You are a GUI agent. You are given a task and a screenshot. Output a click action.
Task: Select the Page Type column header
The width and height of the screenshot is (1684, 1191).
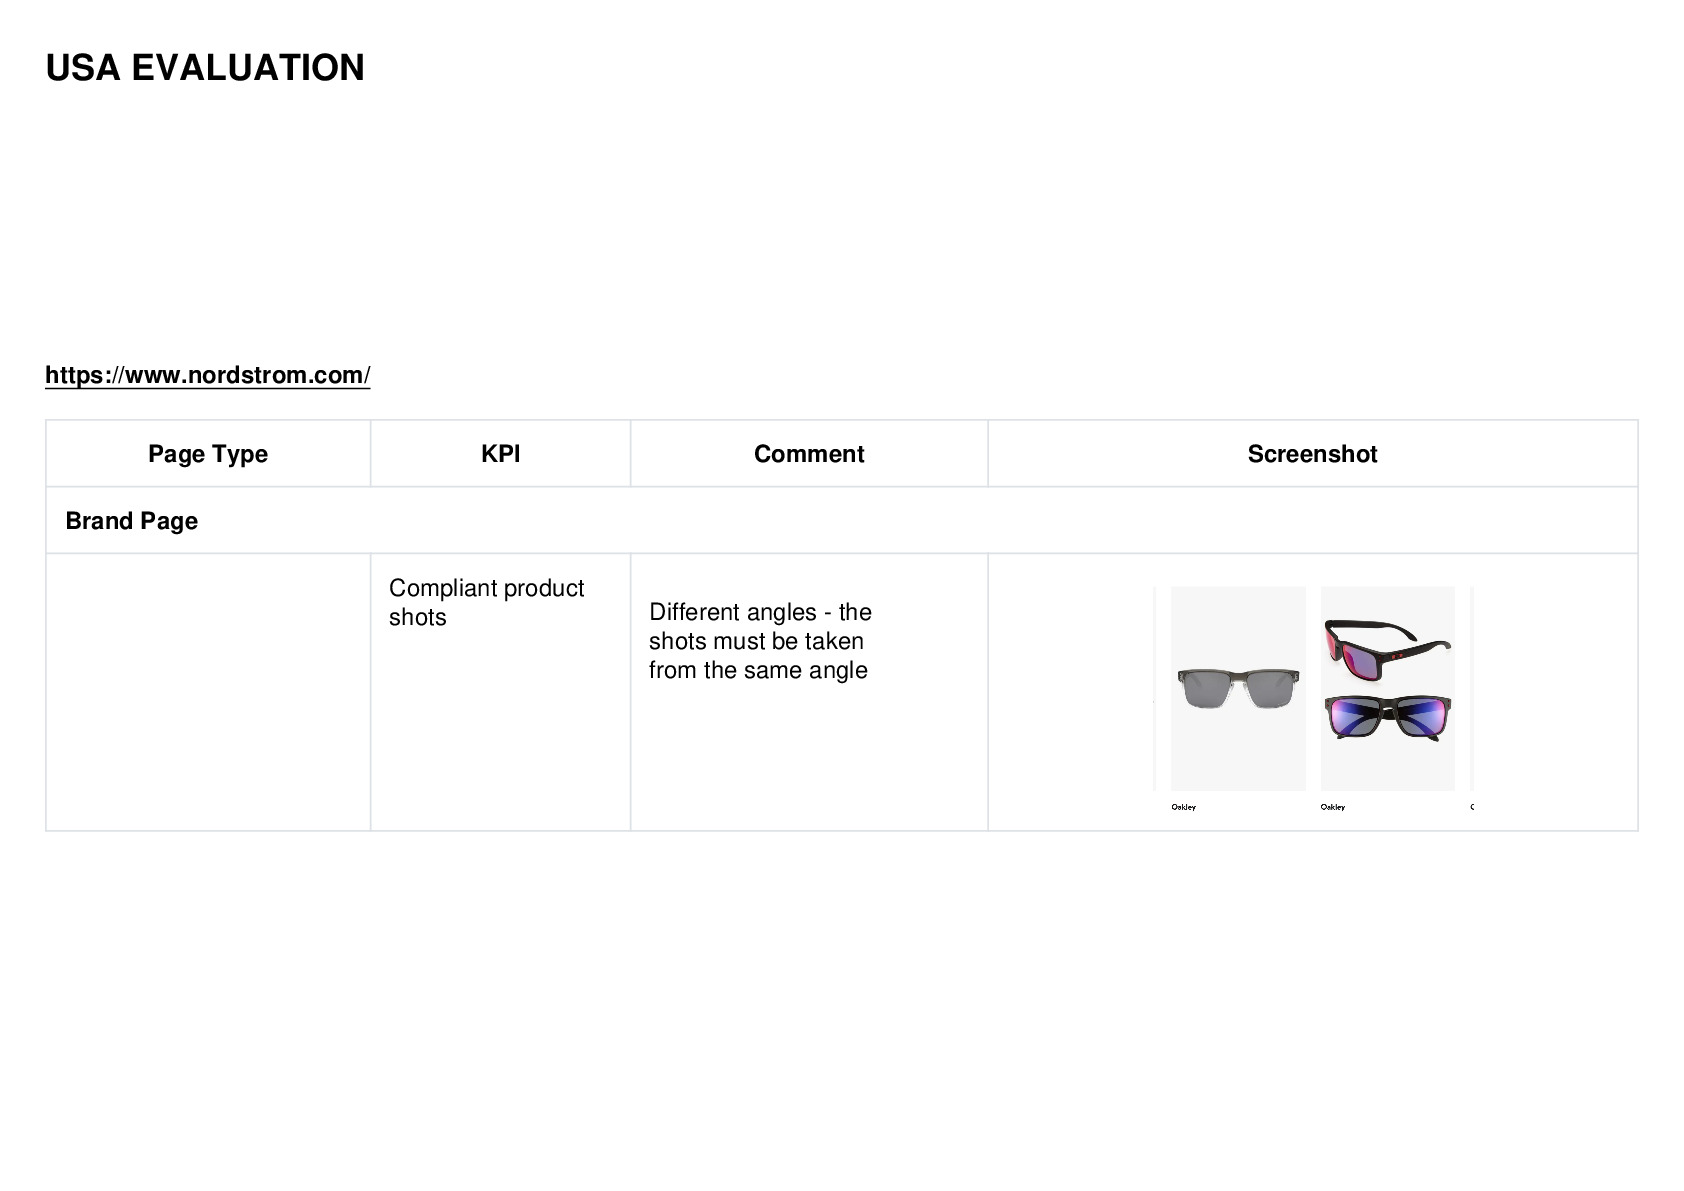coord(208,454)
